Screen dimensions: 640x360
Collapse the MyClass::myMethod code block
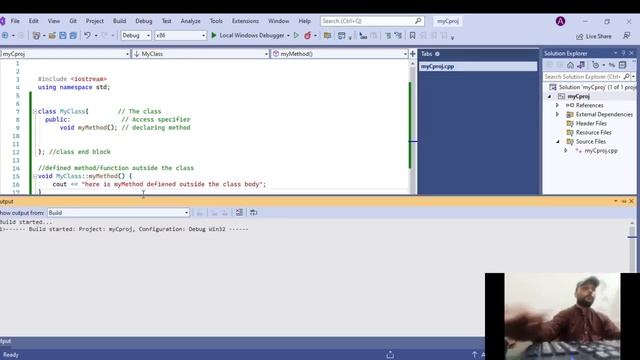pyautogui.click(x=35, y=176)
